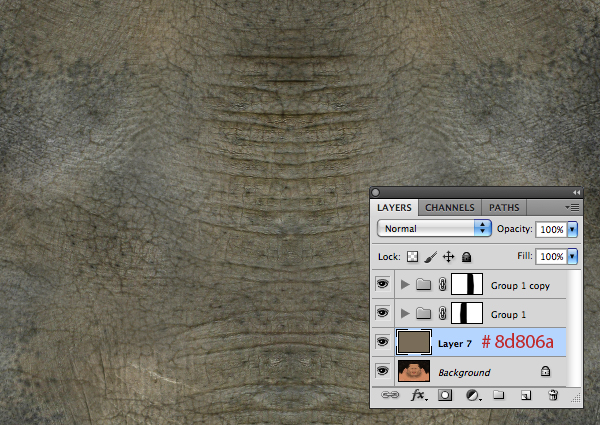Image resolution: width=600 pixels, height=425 pixels.
Task: Open the Layers panel options menu
Action: pos(572,207)
